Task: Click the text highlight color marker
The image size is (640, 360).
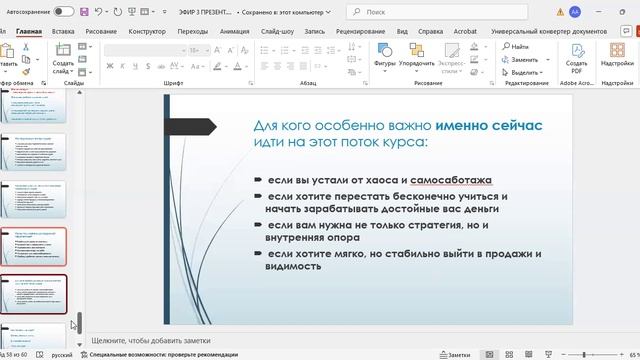Action: pos(218,66)
